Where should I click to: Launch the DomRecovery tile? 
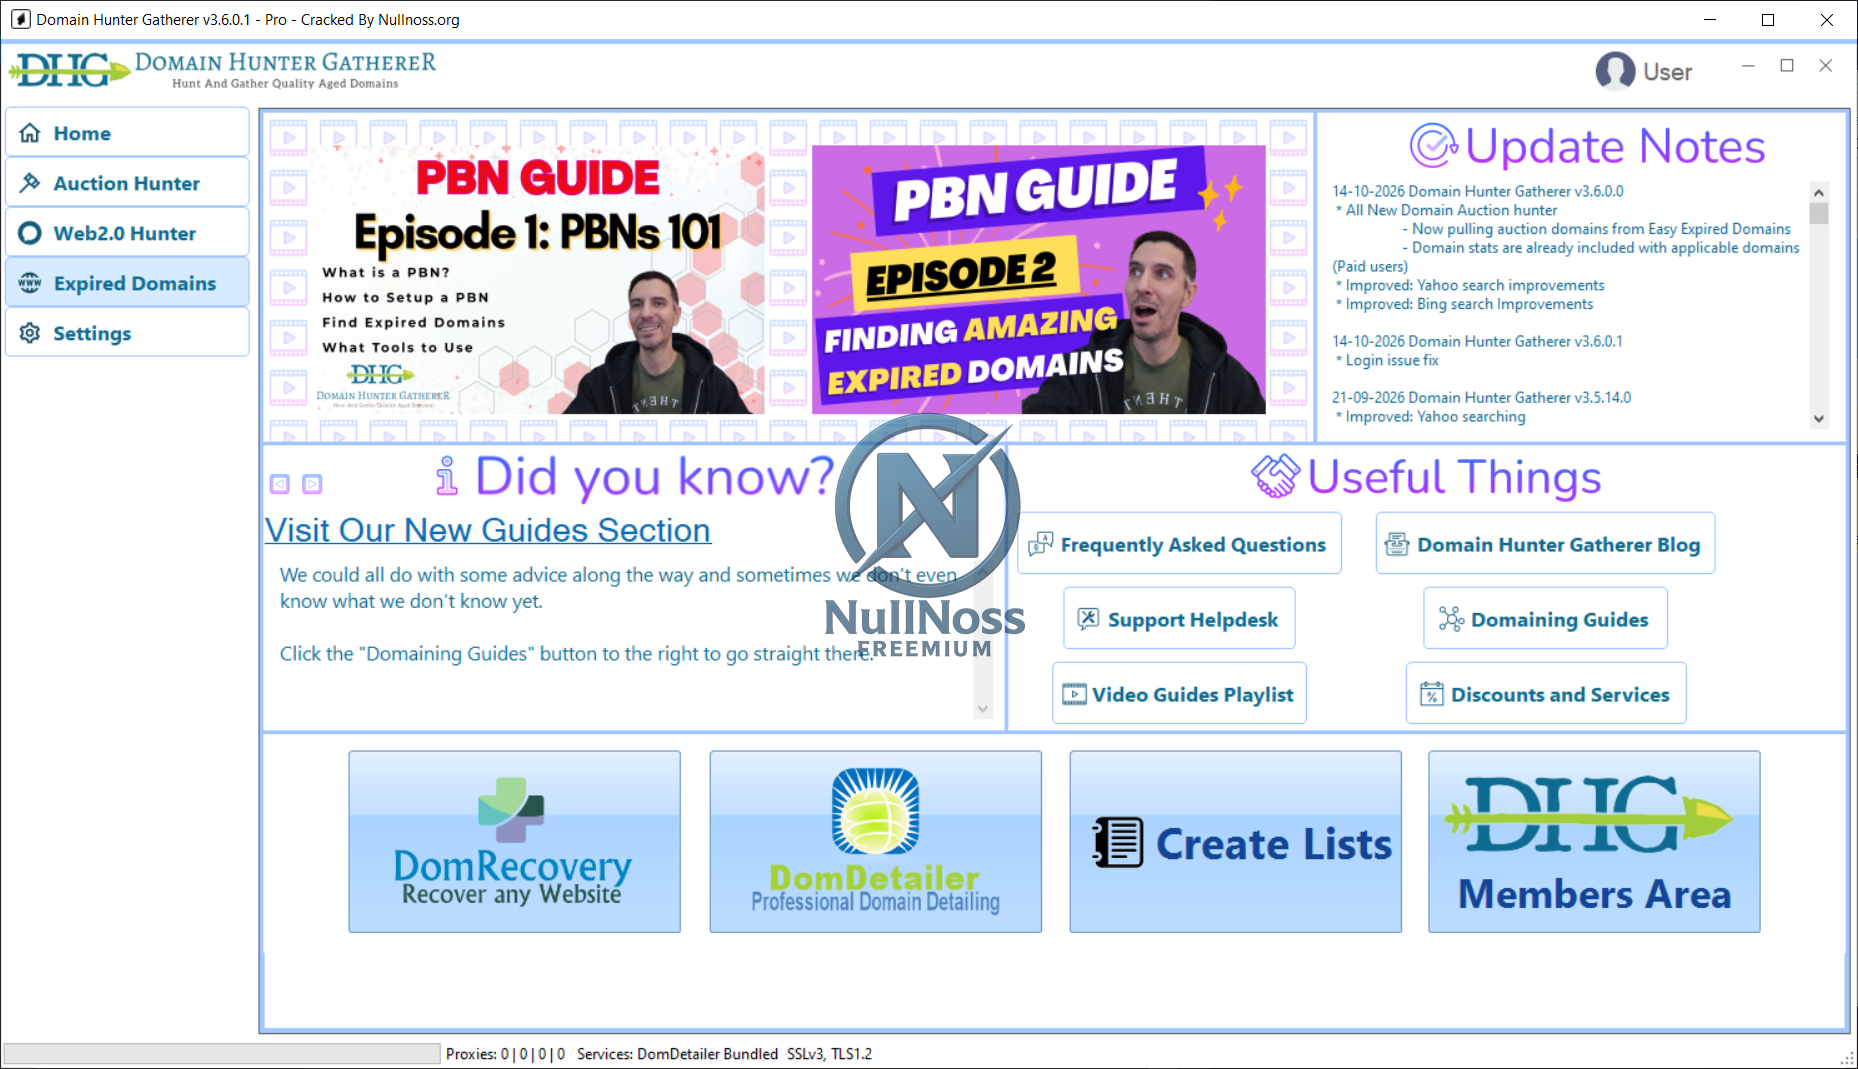click(x=514, y=842)
